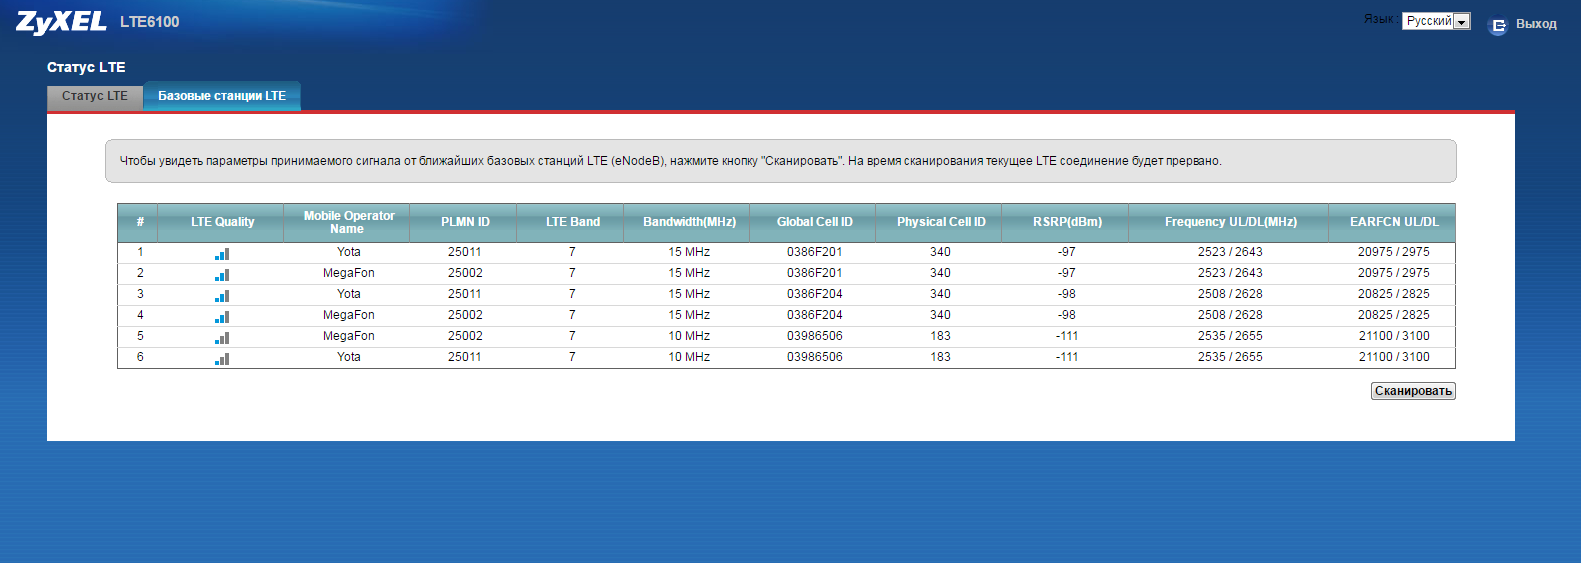Click signal bars icon in row 5

point(222,337)
